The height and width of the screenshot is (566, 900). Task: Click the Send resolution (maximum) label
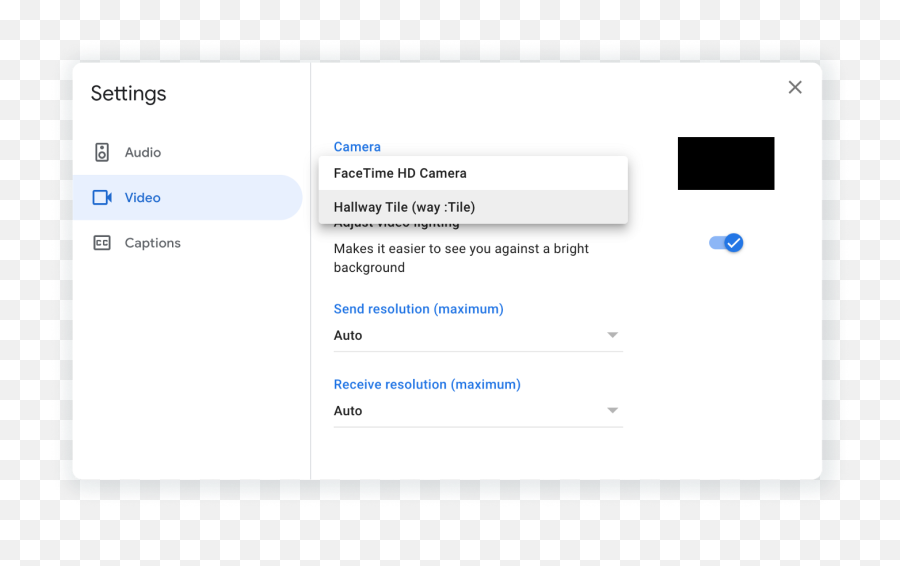(x=418, y=309)
